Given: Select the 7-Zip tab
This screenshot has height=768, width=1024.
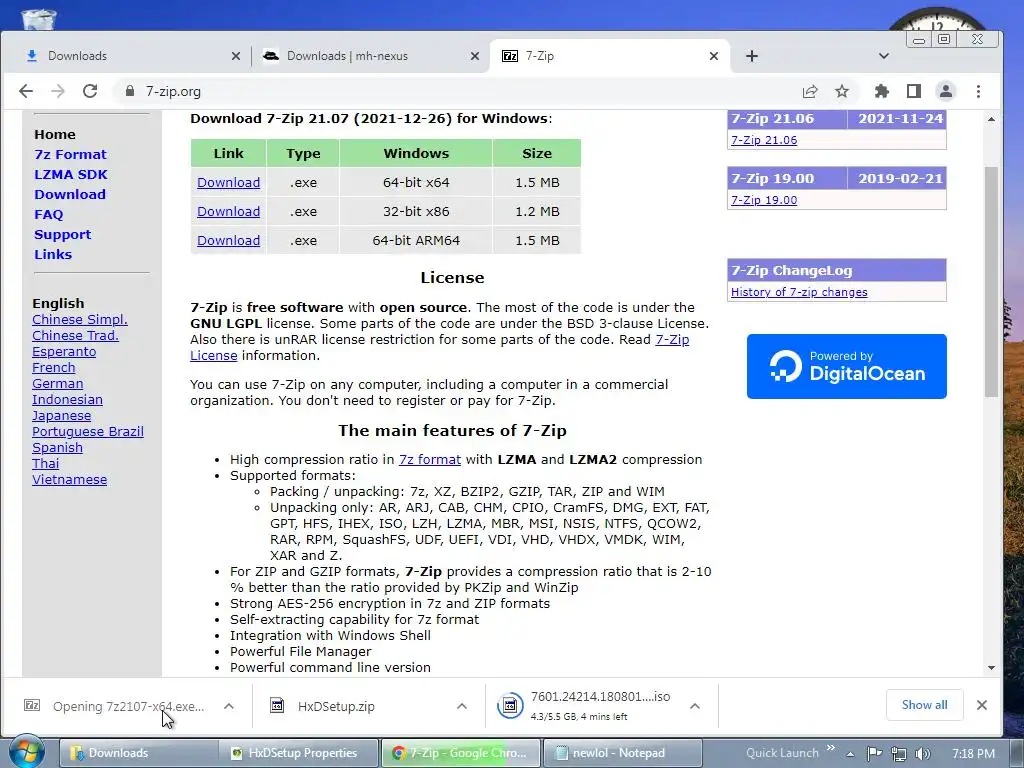Looking at the screenshot, I should coord(609,56).
